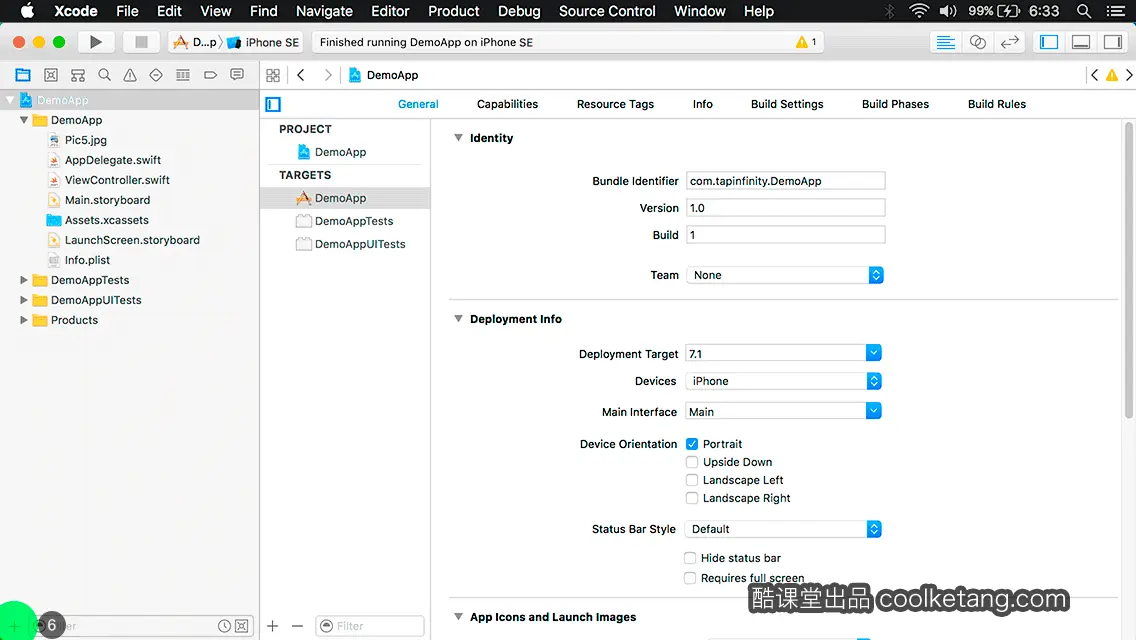Remove the selected target with minus
Viewport: 1136px width, 640px height.
[x=297, y=626]
